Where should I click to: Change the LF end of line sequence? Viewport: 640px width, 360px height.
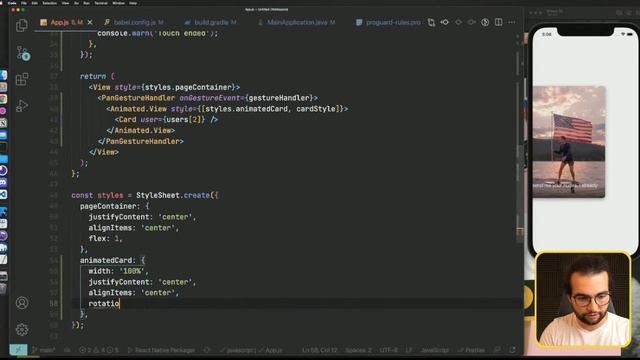click(409, 350)
